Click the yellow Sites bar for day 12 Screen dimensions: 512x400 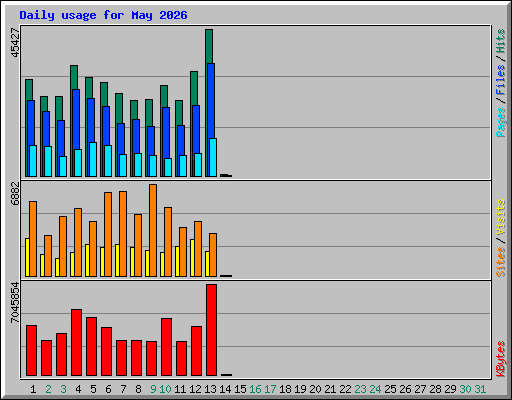click(x=192, y=258)
